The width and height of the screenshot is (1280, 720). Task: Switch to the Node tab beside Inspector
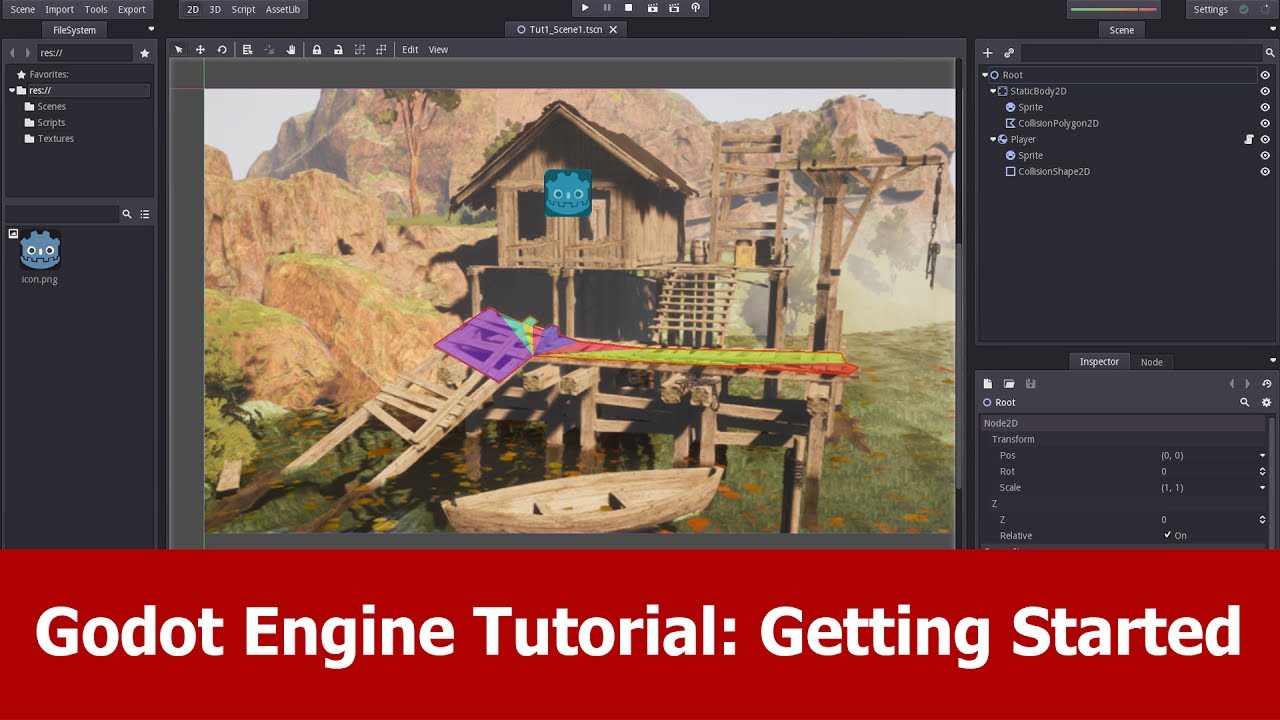point(1152,362)
